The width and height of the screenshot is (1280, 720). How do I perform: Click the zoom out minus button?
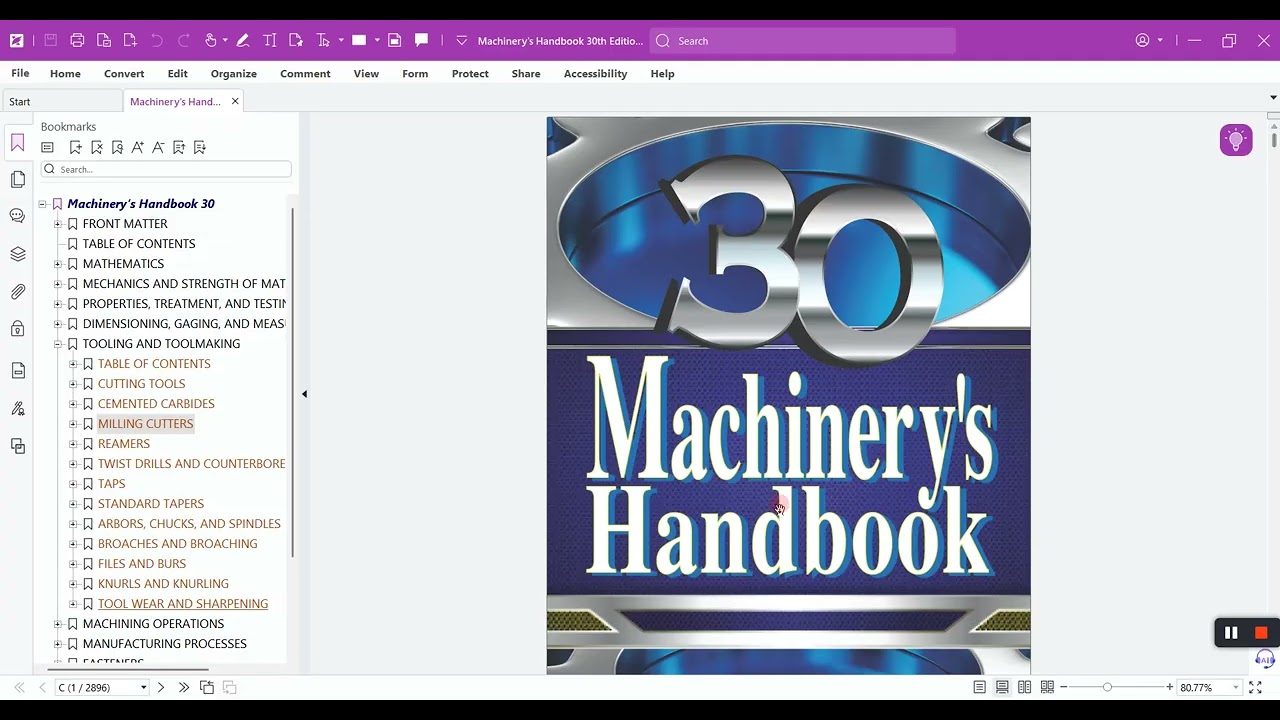pos(1064,688)
